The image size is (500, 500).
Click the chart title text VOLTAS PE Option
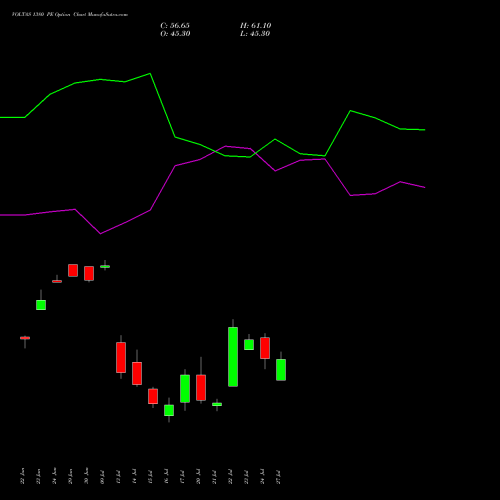point(70,14)
